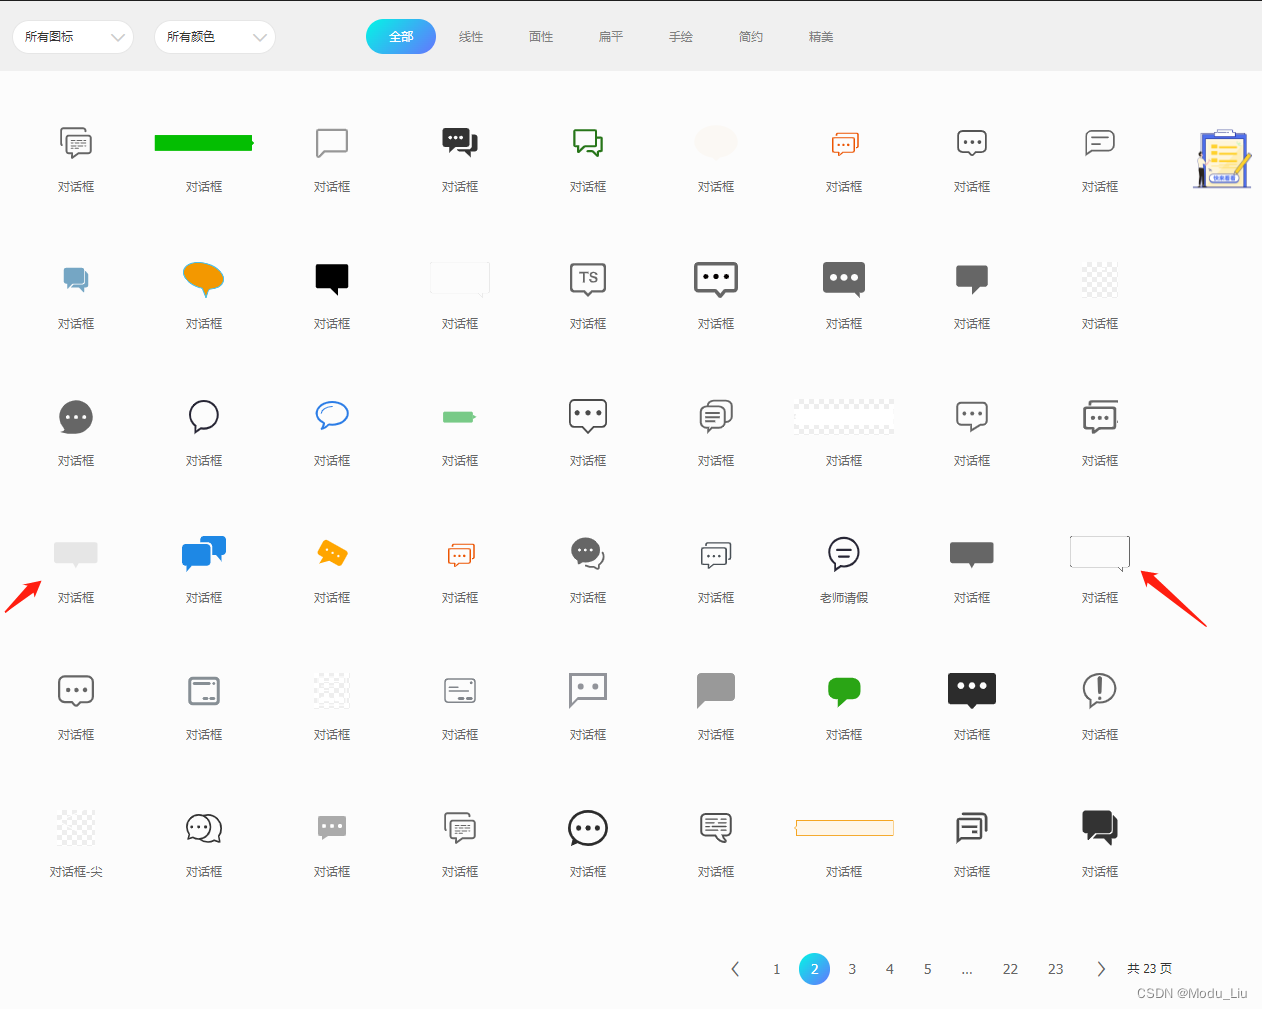This screenshot has height=1009, width=1262.
Task: Select the solid blue double chat icon
Action: 204,553
